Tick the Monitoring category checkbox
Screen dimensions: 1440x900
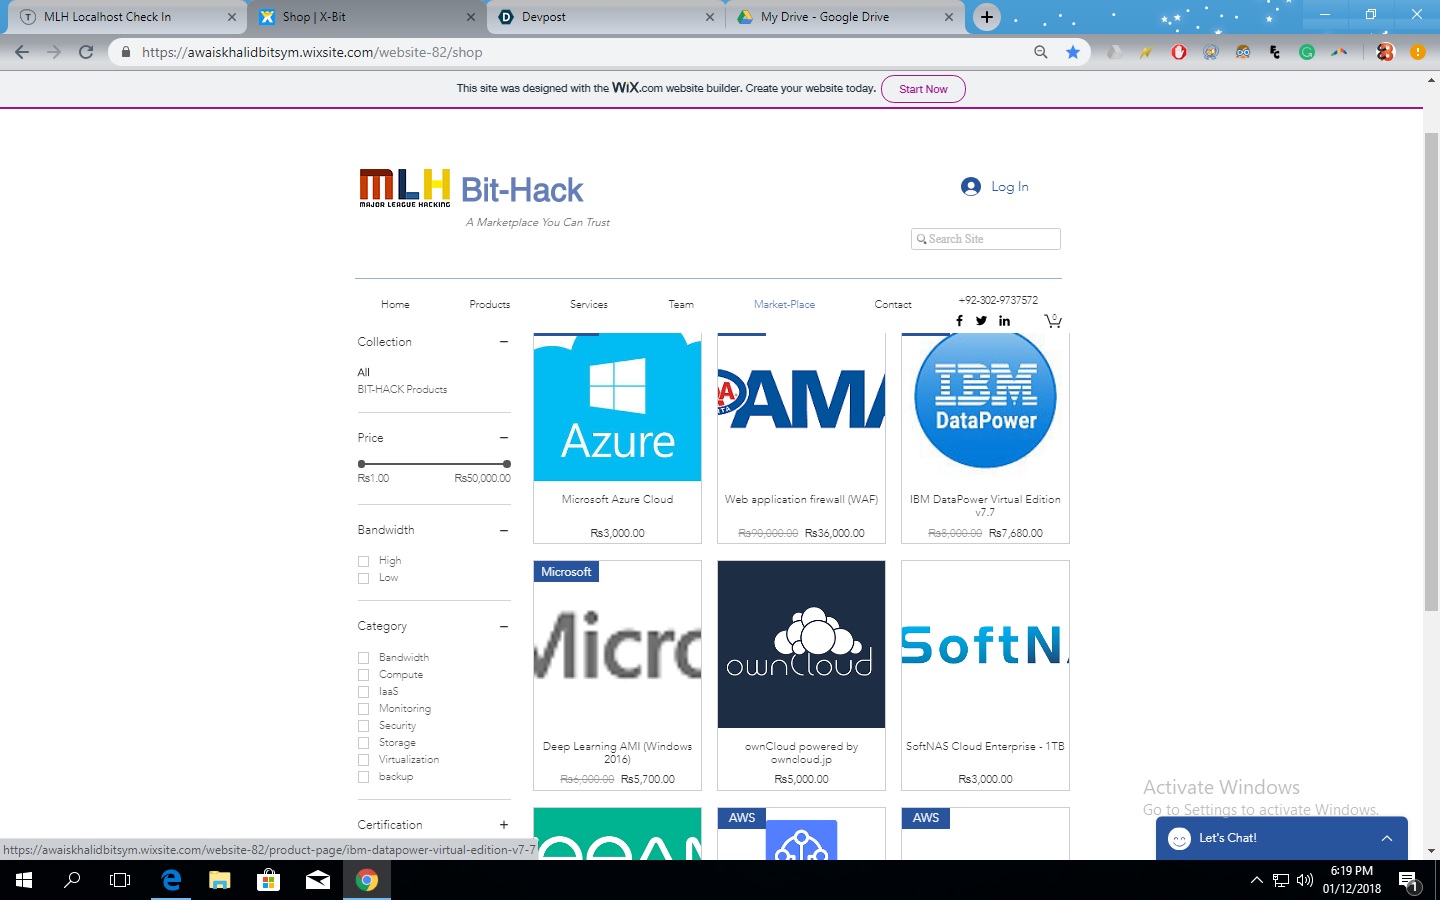pyautogui.click(x=364, y=709)
